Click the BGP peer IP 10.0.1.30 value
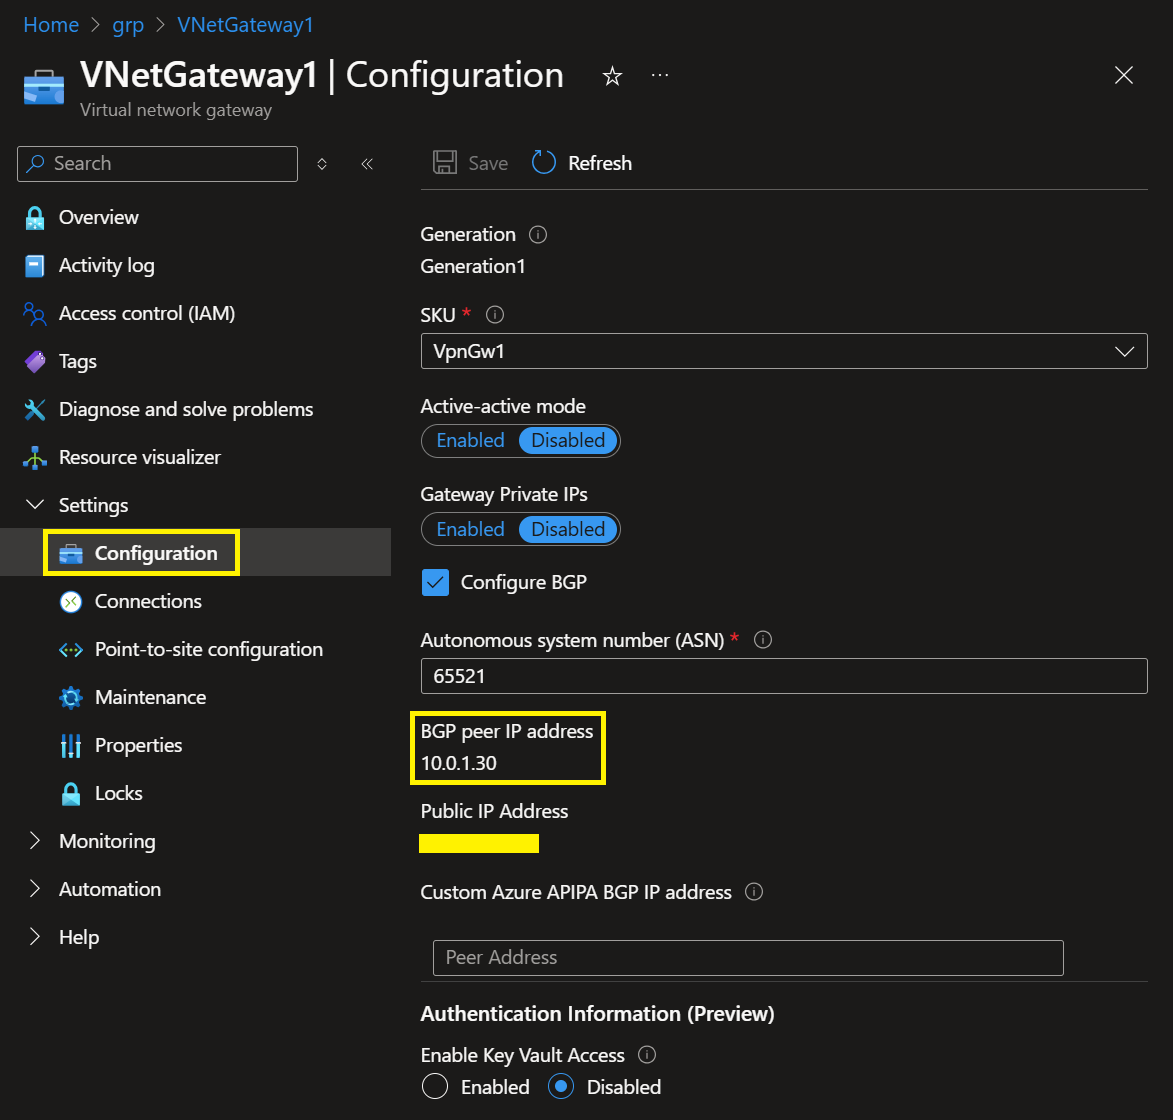The width and height of the screenshot is (1173, 1120). tap(459, 763)
